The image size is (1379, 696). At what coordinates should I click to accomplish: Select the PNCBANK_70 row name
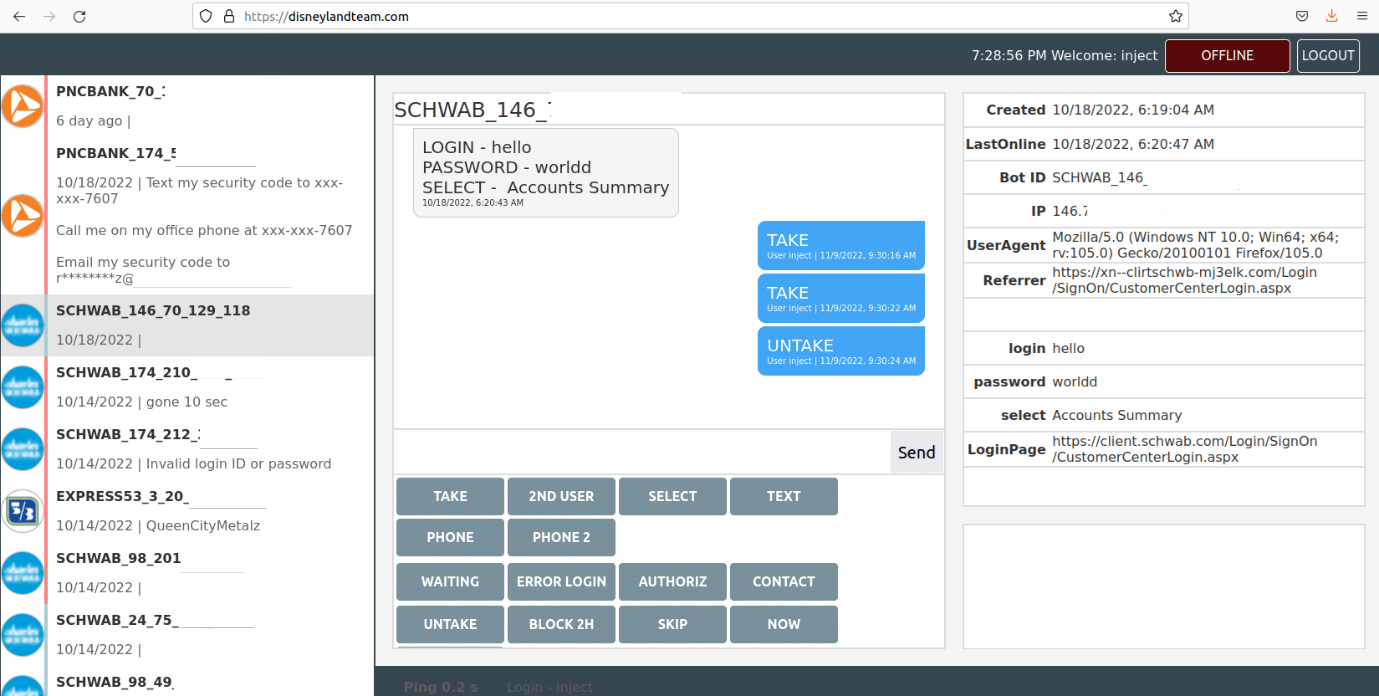click(110, 91)
